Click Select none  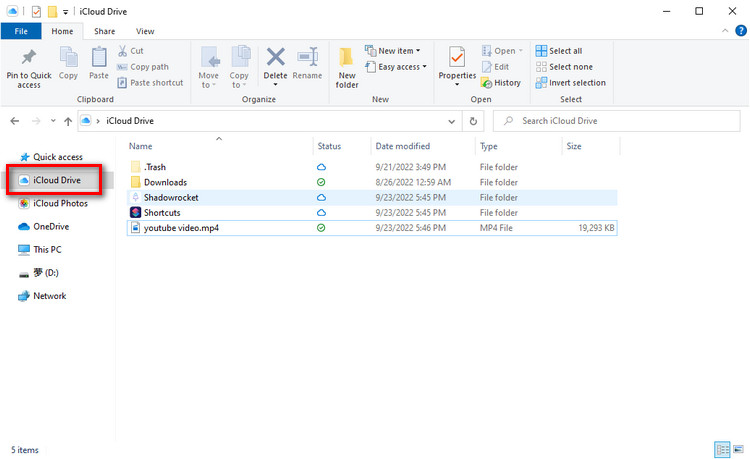pos(564,67)
